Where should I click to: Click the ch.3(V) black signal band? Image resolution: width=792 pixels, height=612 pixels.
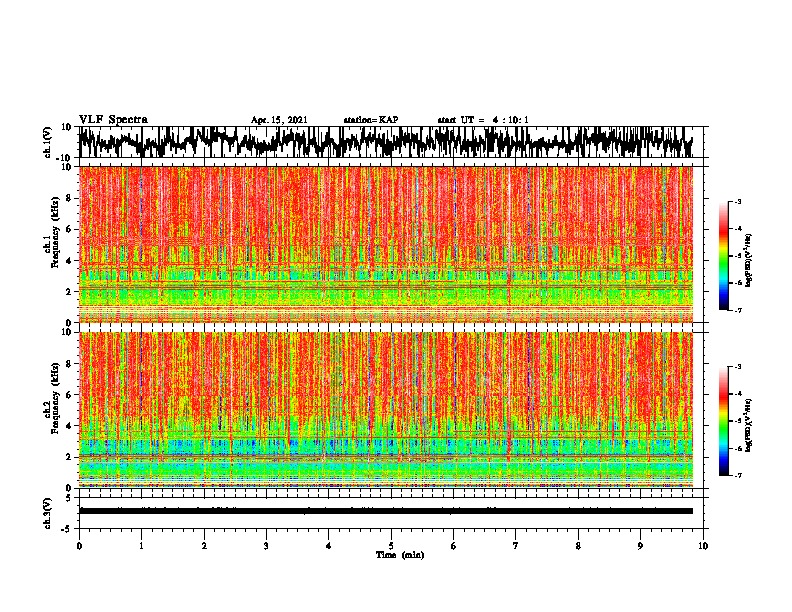pos(385,511)
